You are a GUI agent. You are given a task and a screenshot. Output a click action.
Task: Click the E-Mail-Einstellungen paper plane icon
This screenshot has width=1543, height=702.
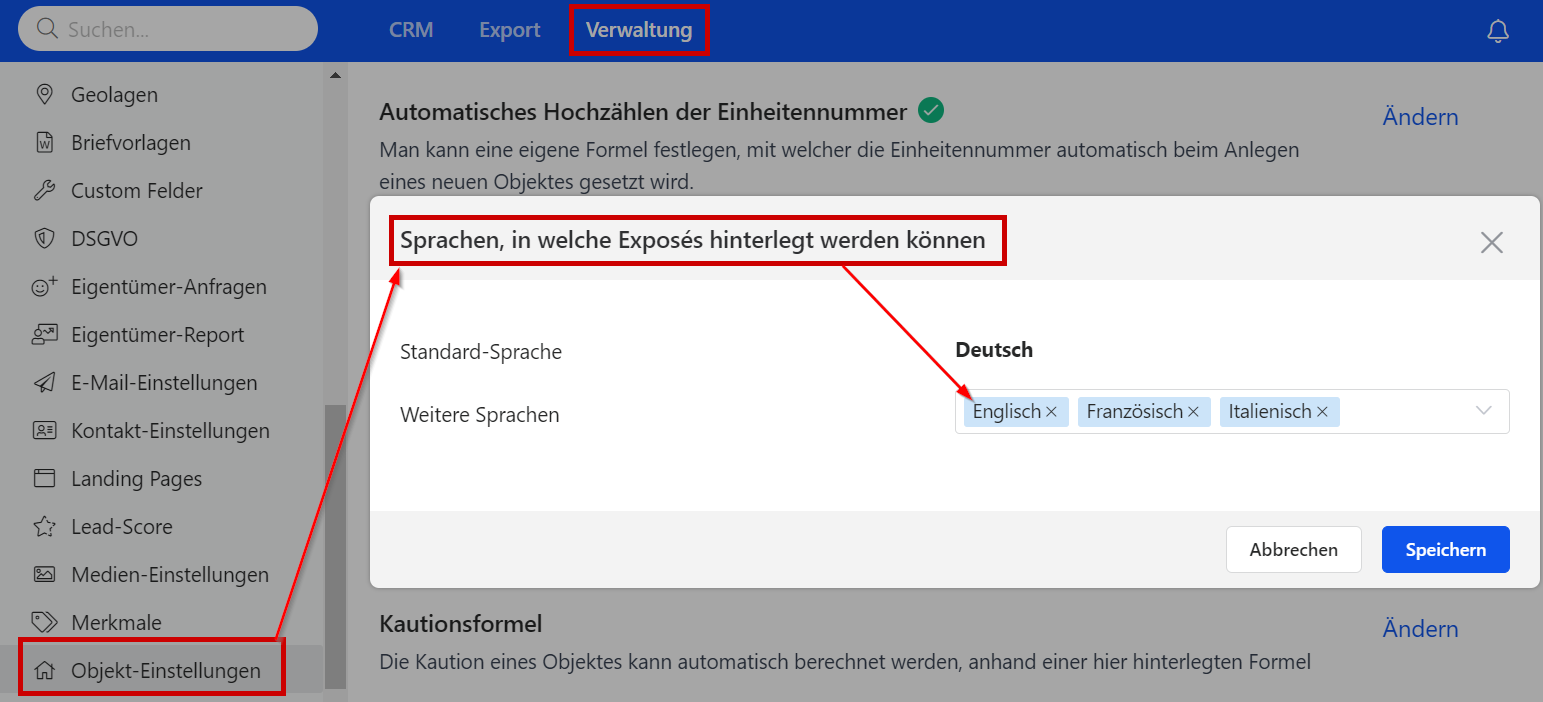[x=44, y=383]
